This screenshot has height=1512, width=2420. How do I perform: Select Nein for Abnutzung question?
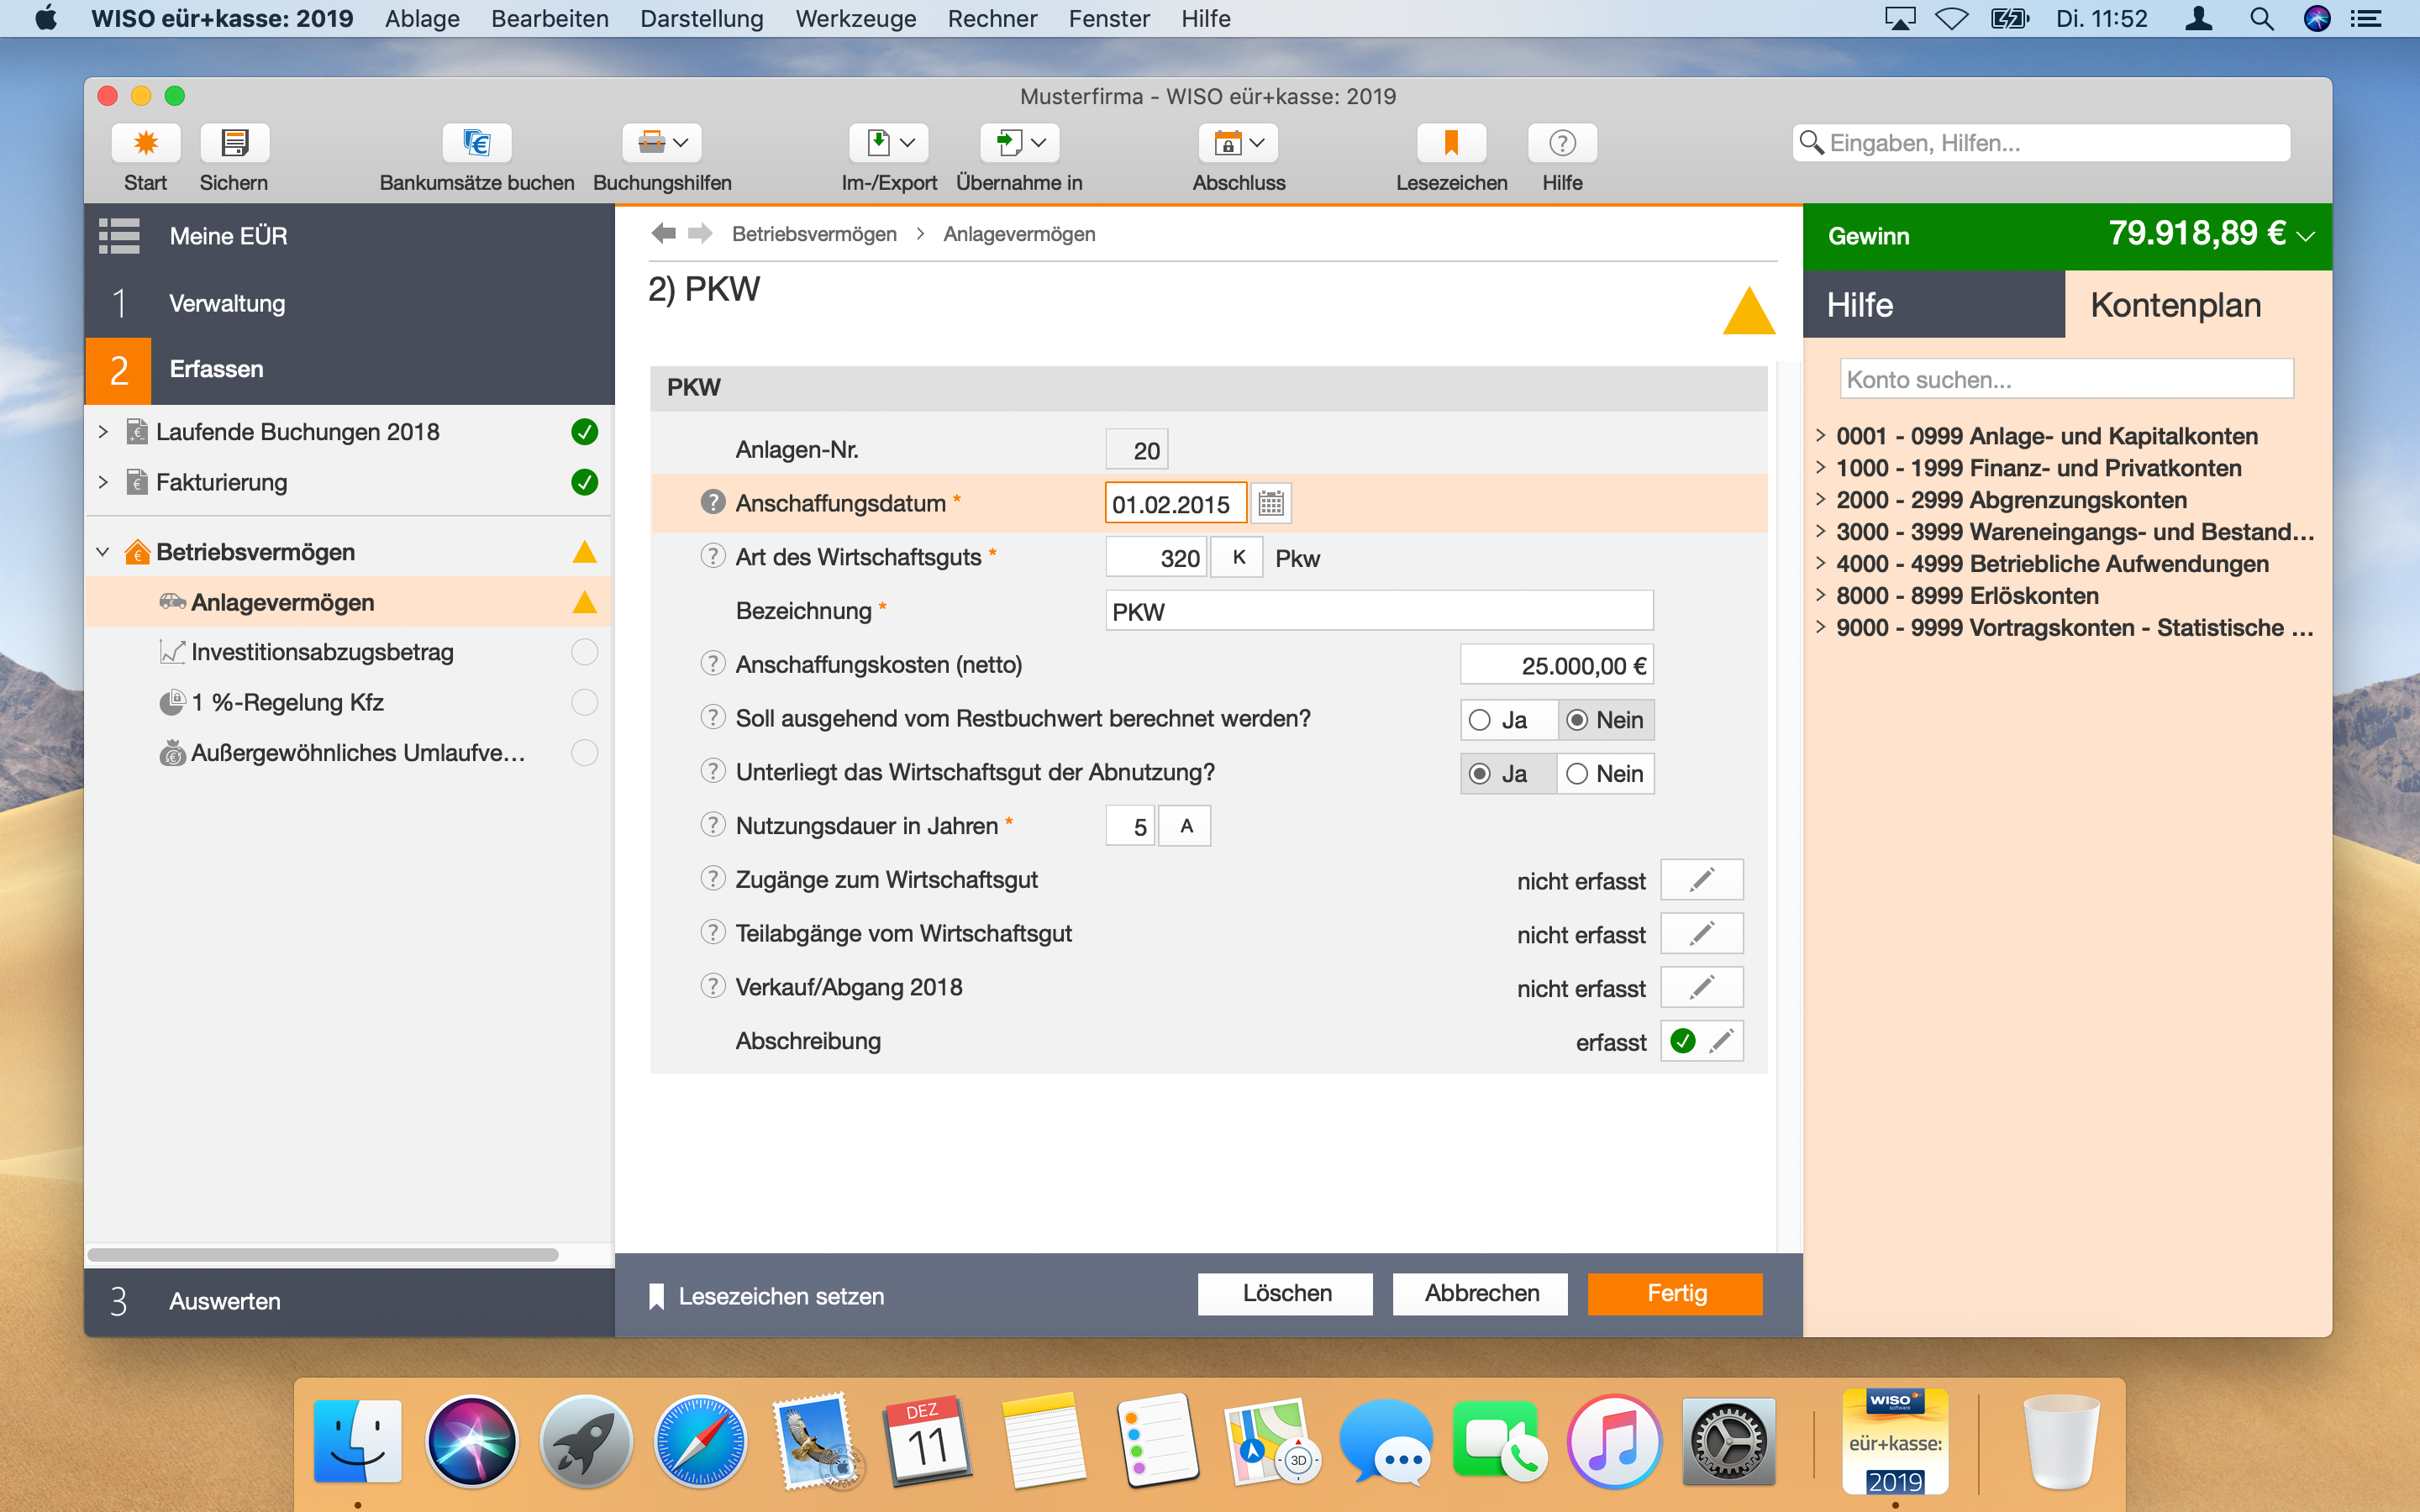(x=1577, y=774)
